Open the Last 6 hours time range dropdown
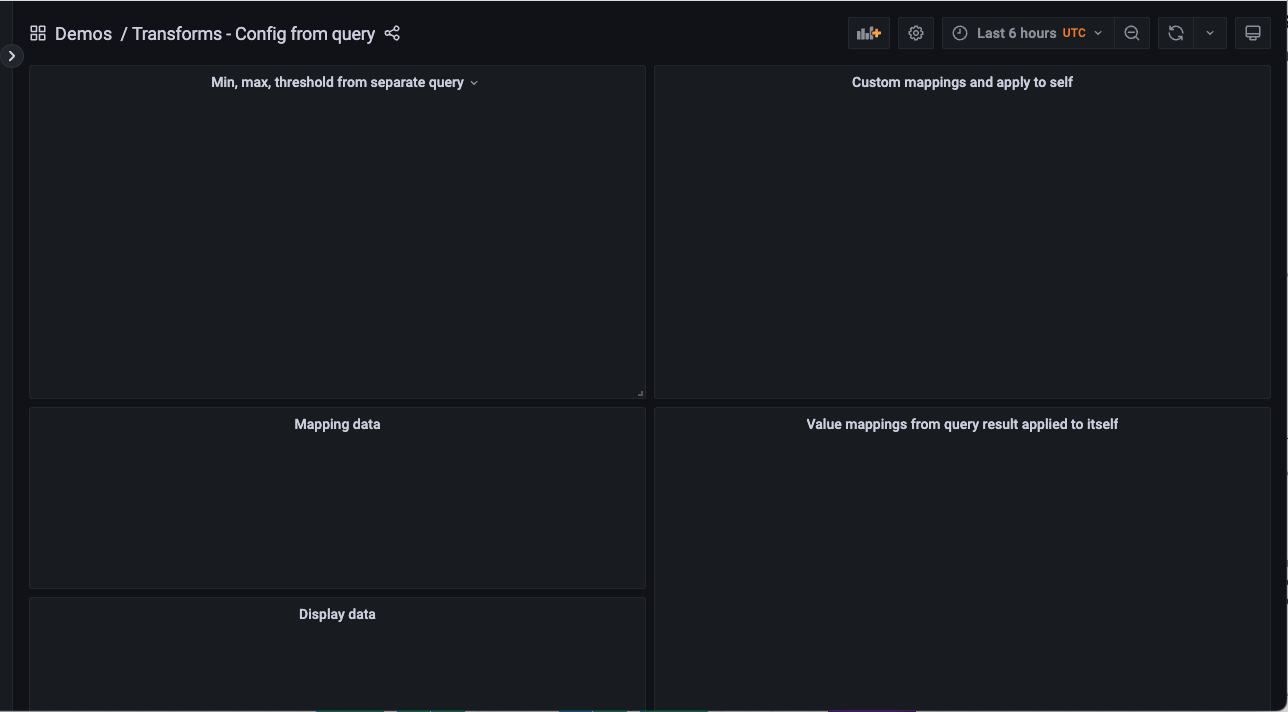Viewport: 1288px width, 712px height. [1020, 33]
